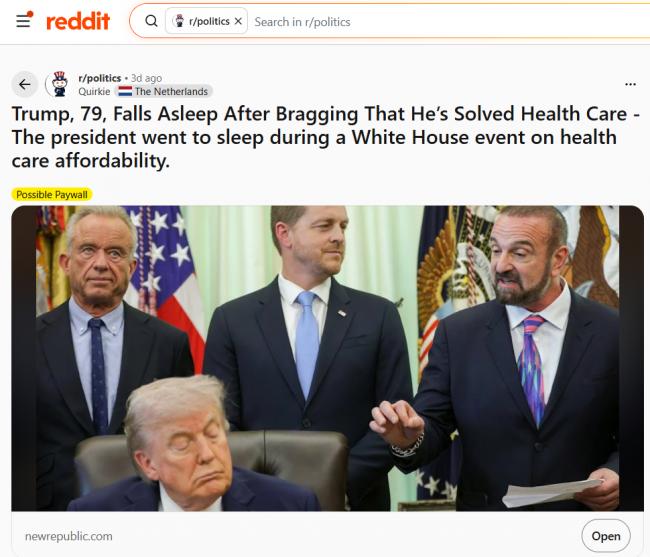
Task: Open the r/politics subreddit avatar
Action: pyautogui.click(x=59, y=84)
